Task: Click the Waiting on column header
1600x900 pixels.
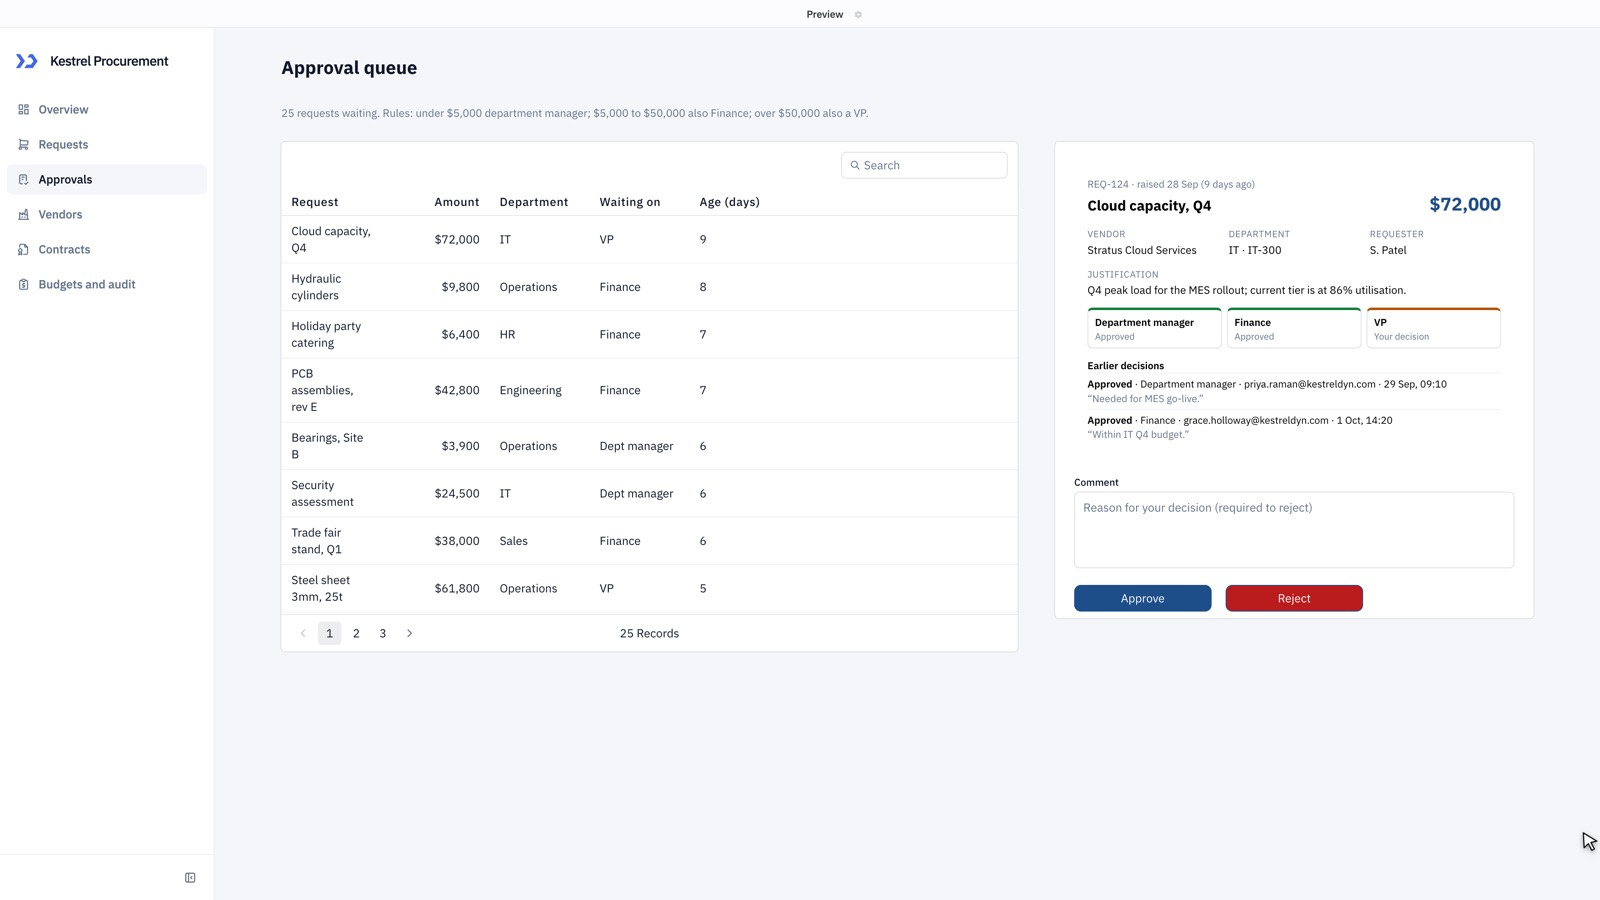Action: [x=630, y=202]
